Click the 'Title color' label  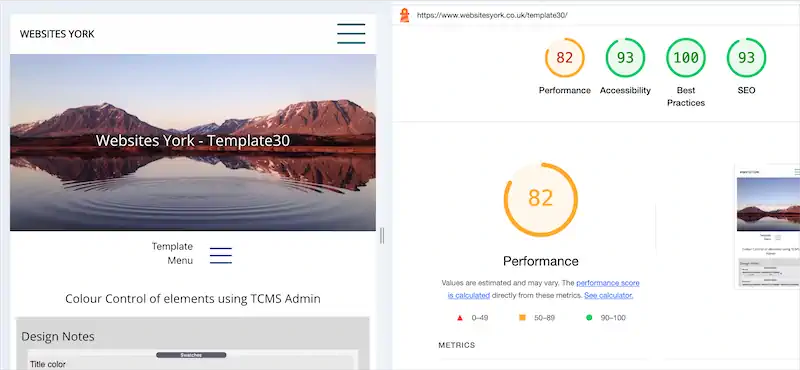[48, 364]
